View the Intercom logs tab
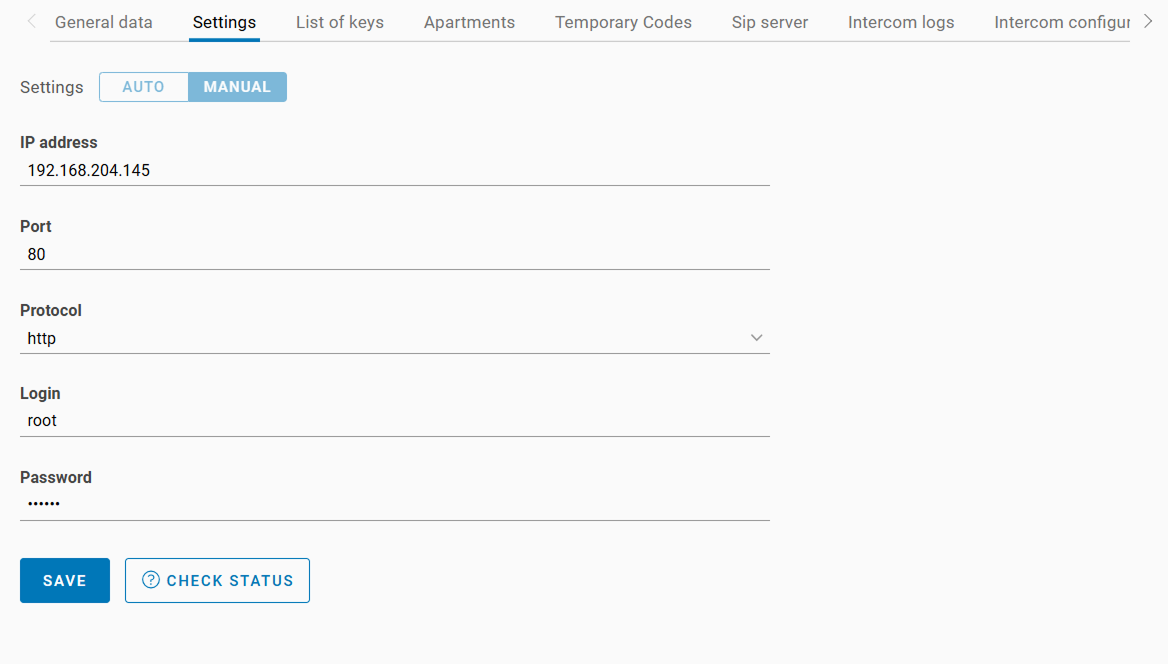The width and height of the screenshot is (1168, 664). coord(901,22)
